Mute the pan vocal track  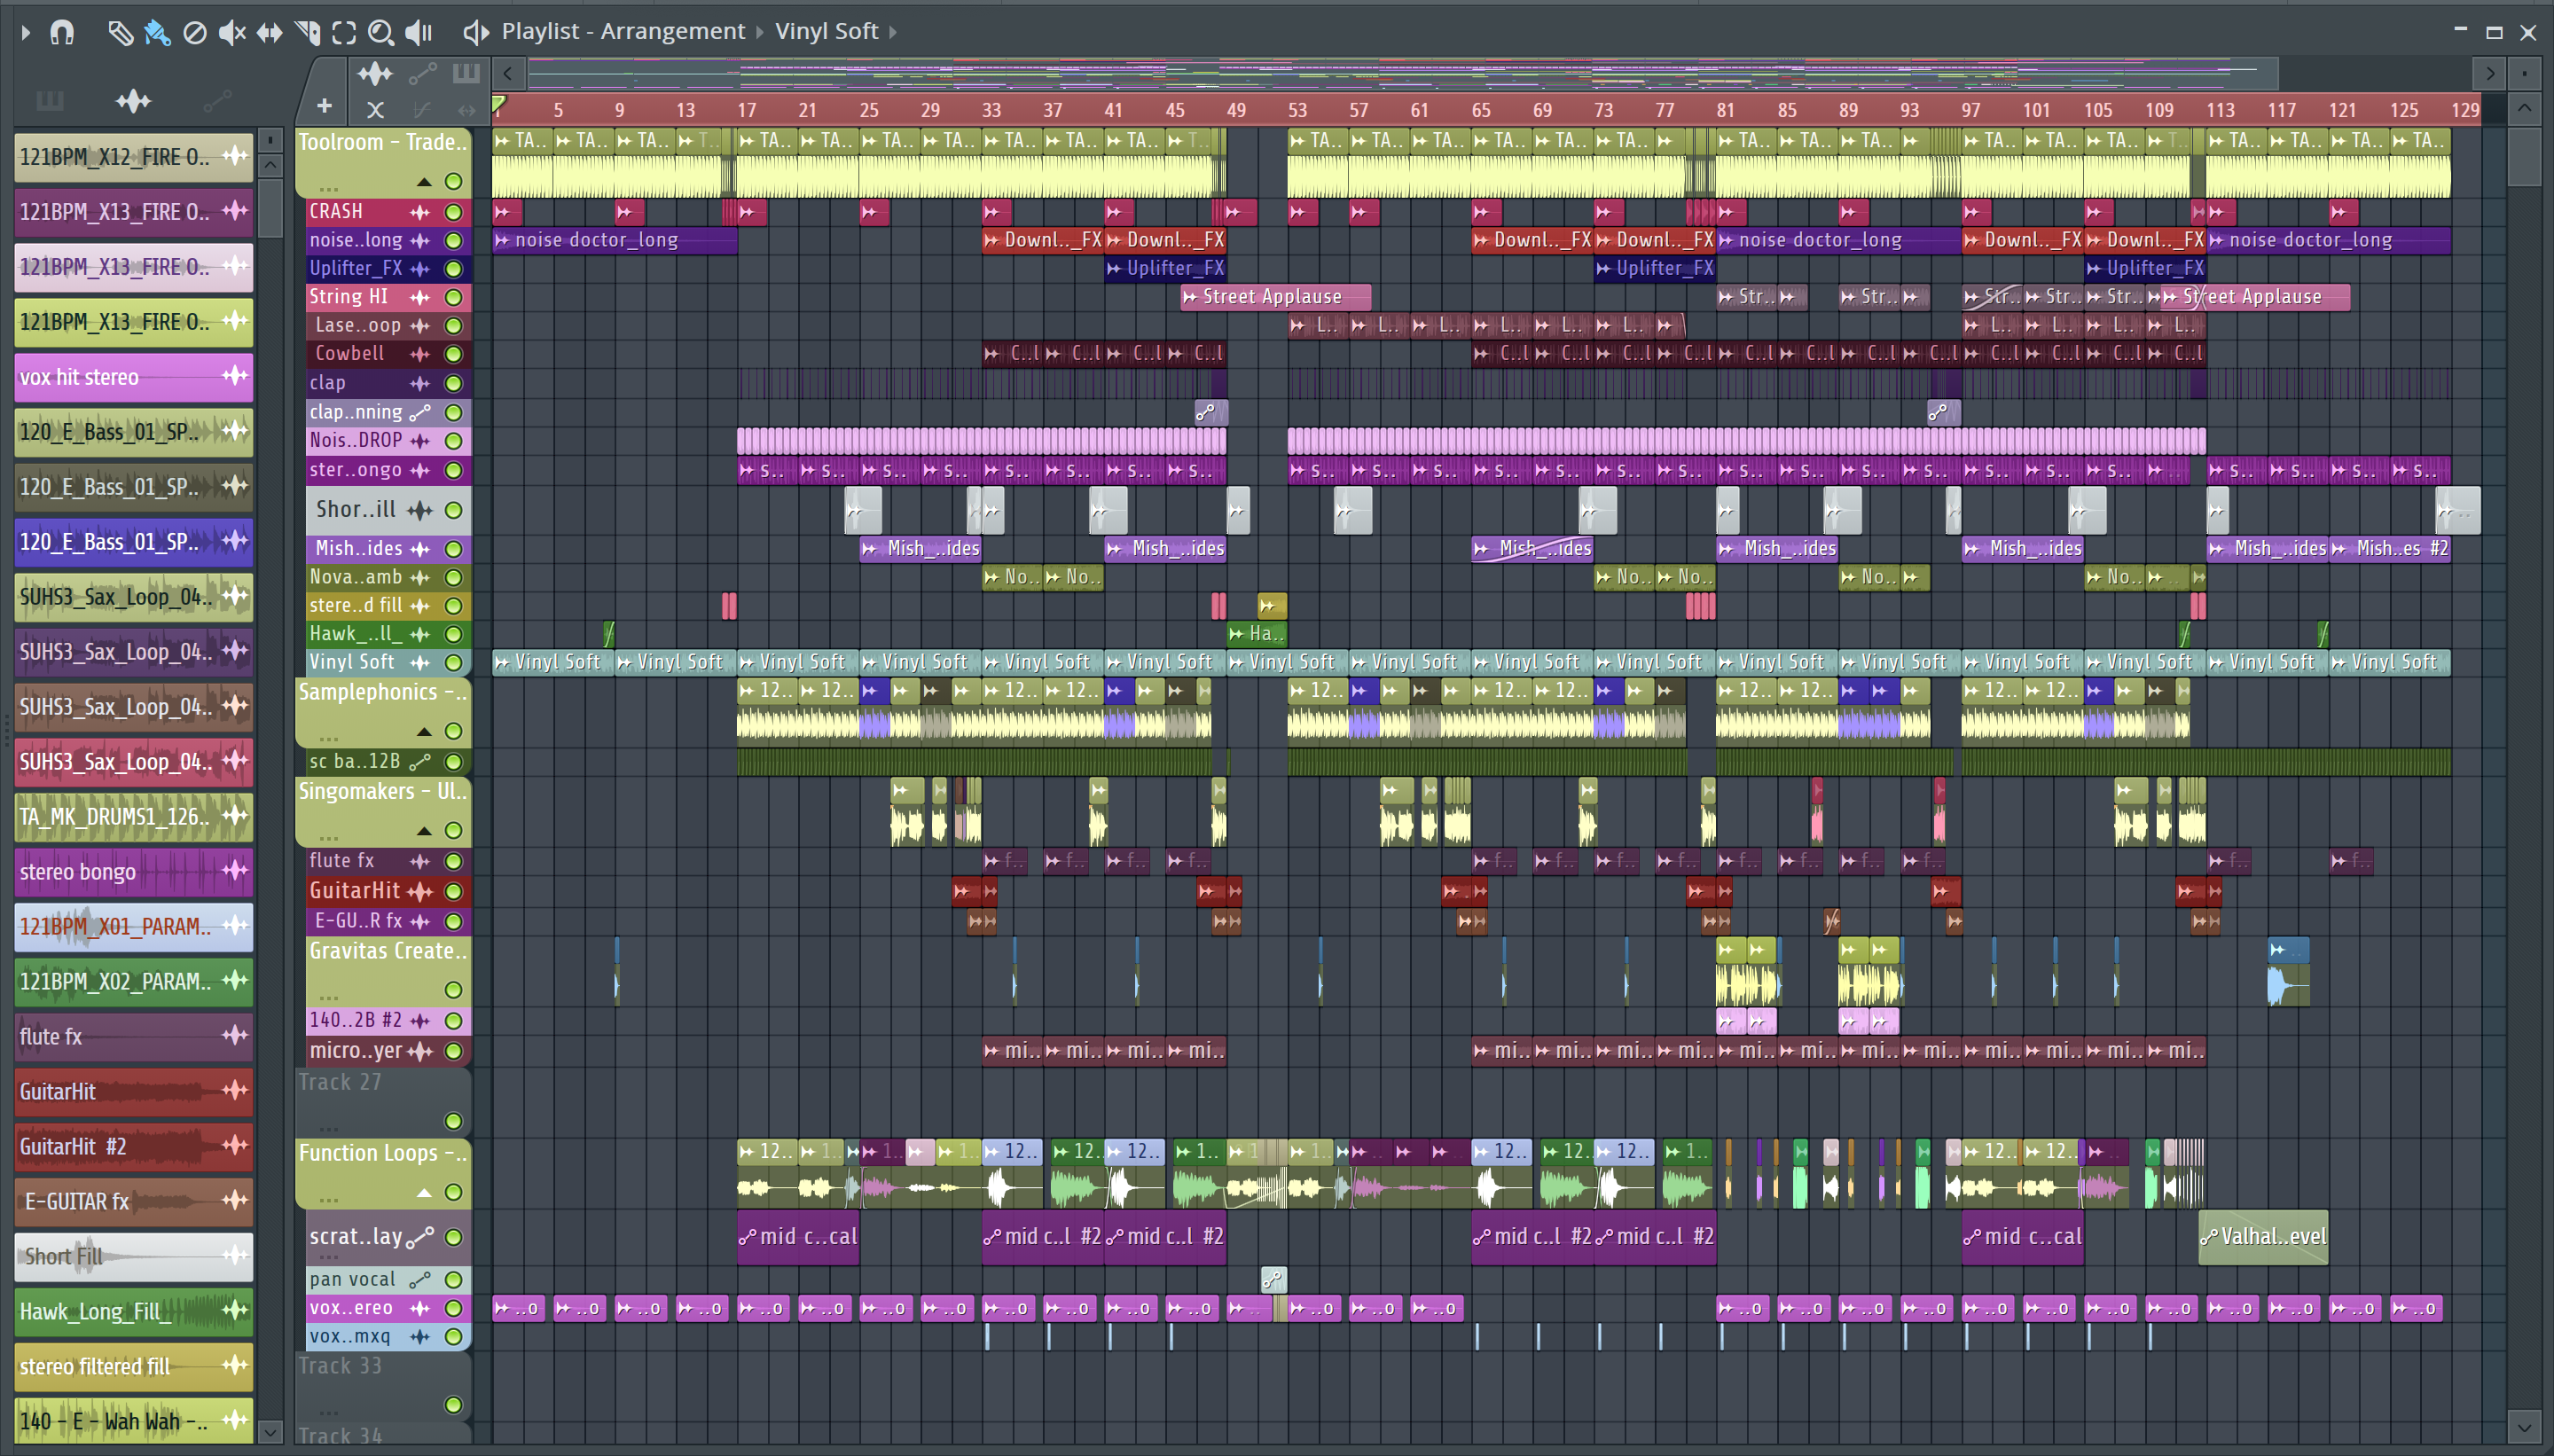pos(453,1280)
